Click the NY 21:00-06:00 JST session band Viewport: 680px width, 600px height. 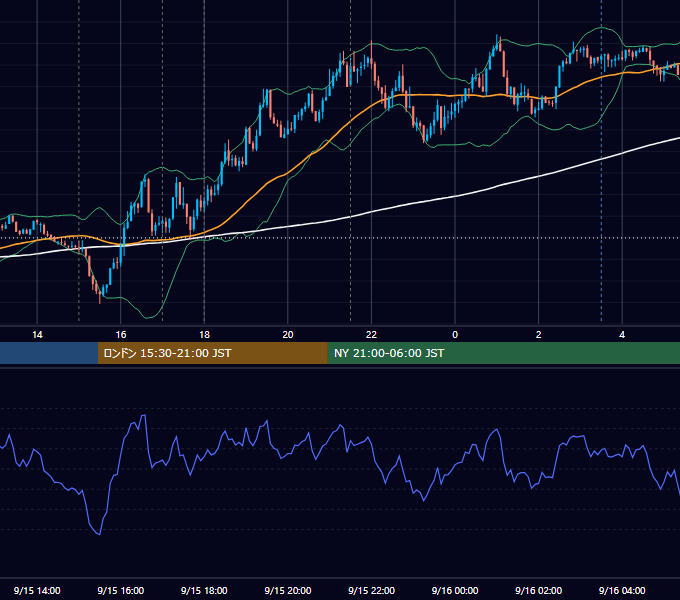point(503,353)
